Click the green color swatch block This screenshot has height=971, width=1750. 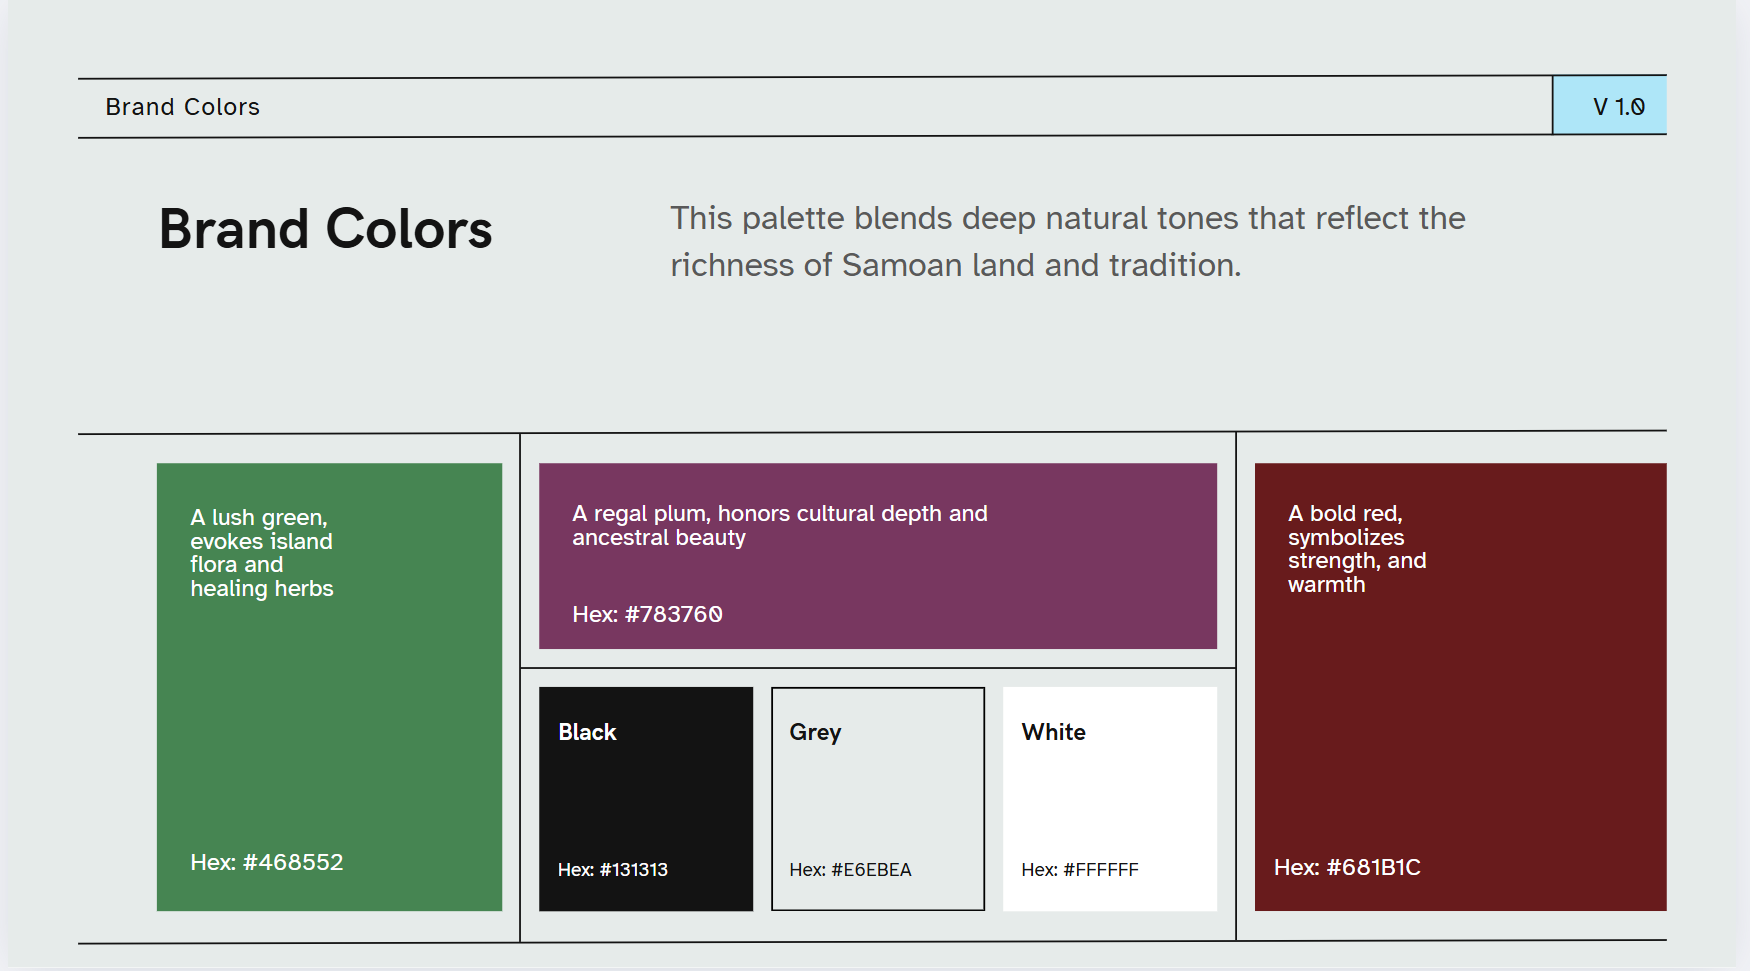pyautogui.click(x=329, y=687)
